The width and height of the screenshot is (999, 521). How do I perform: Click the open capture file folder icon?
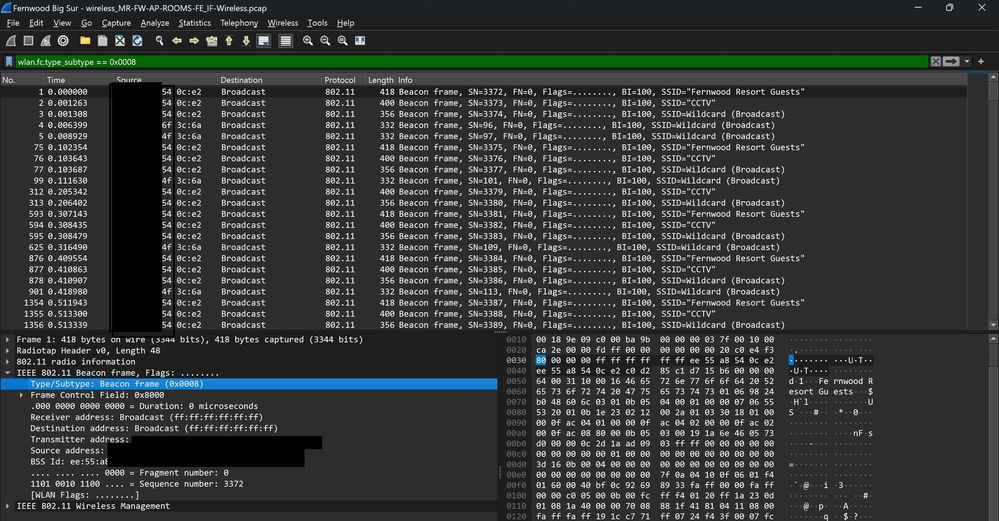[86, 41]
